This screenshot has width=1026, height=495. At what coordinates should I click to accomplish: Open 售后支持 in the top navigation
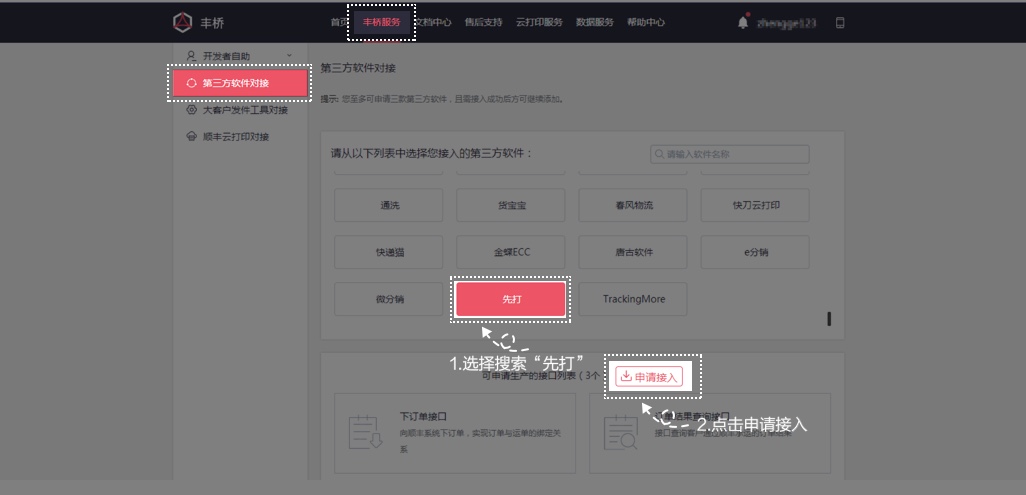coord(484,22)
